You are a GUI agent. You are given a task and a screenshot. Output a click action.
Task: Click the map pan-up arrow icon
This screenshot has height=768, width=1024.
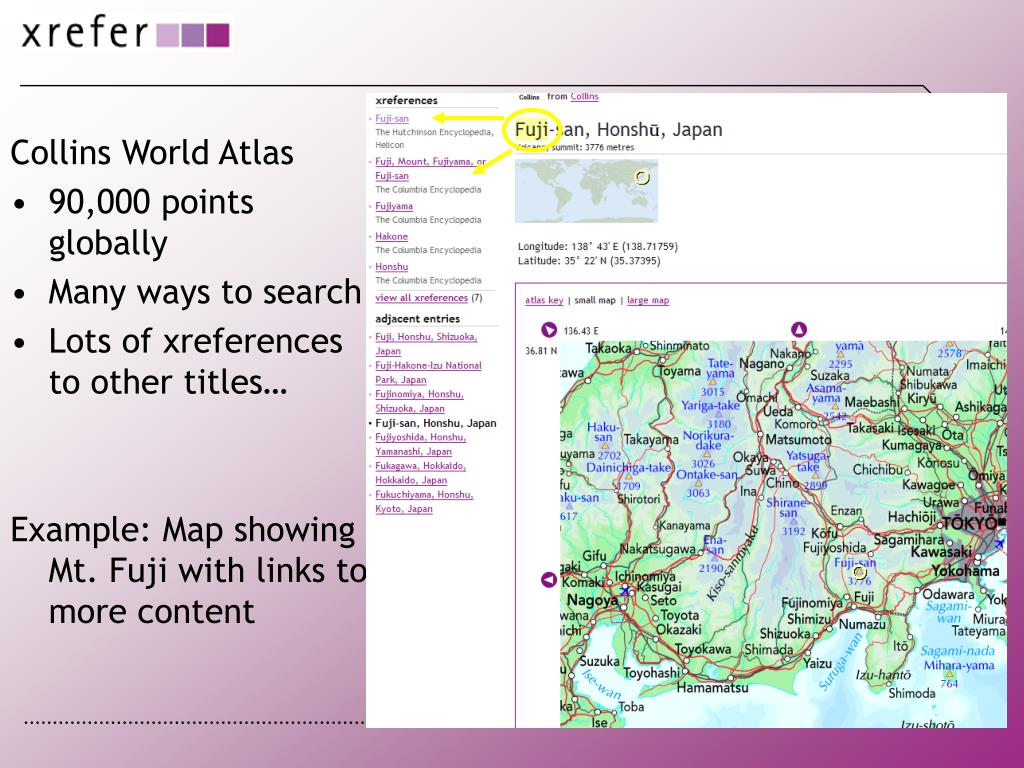point(799,329)
